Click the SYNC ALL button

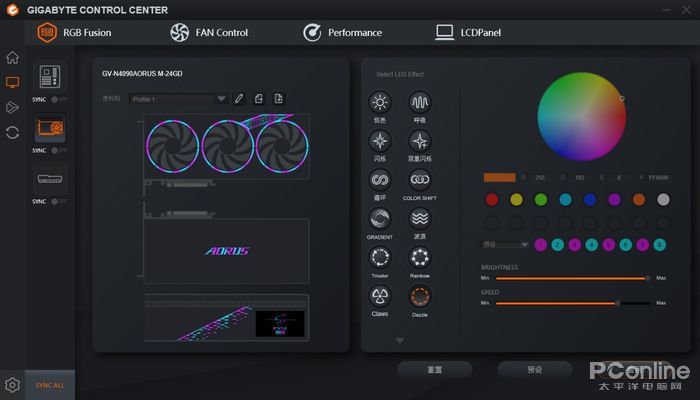[x=50, y=385]
